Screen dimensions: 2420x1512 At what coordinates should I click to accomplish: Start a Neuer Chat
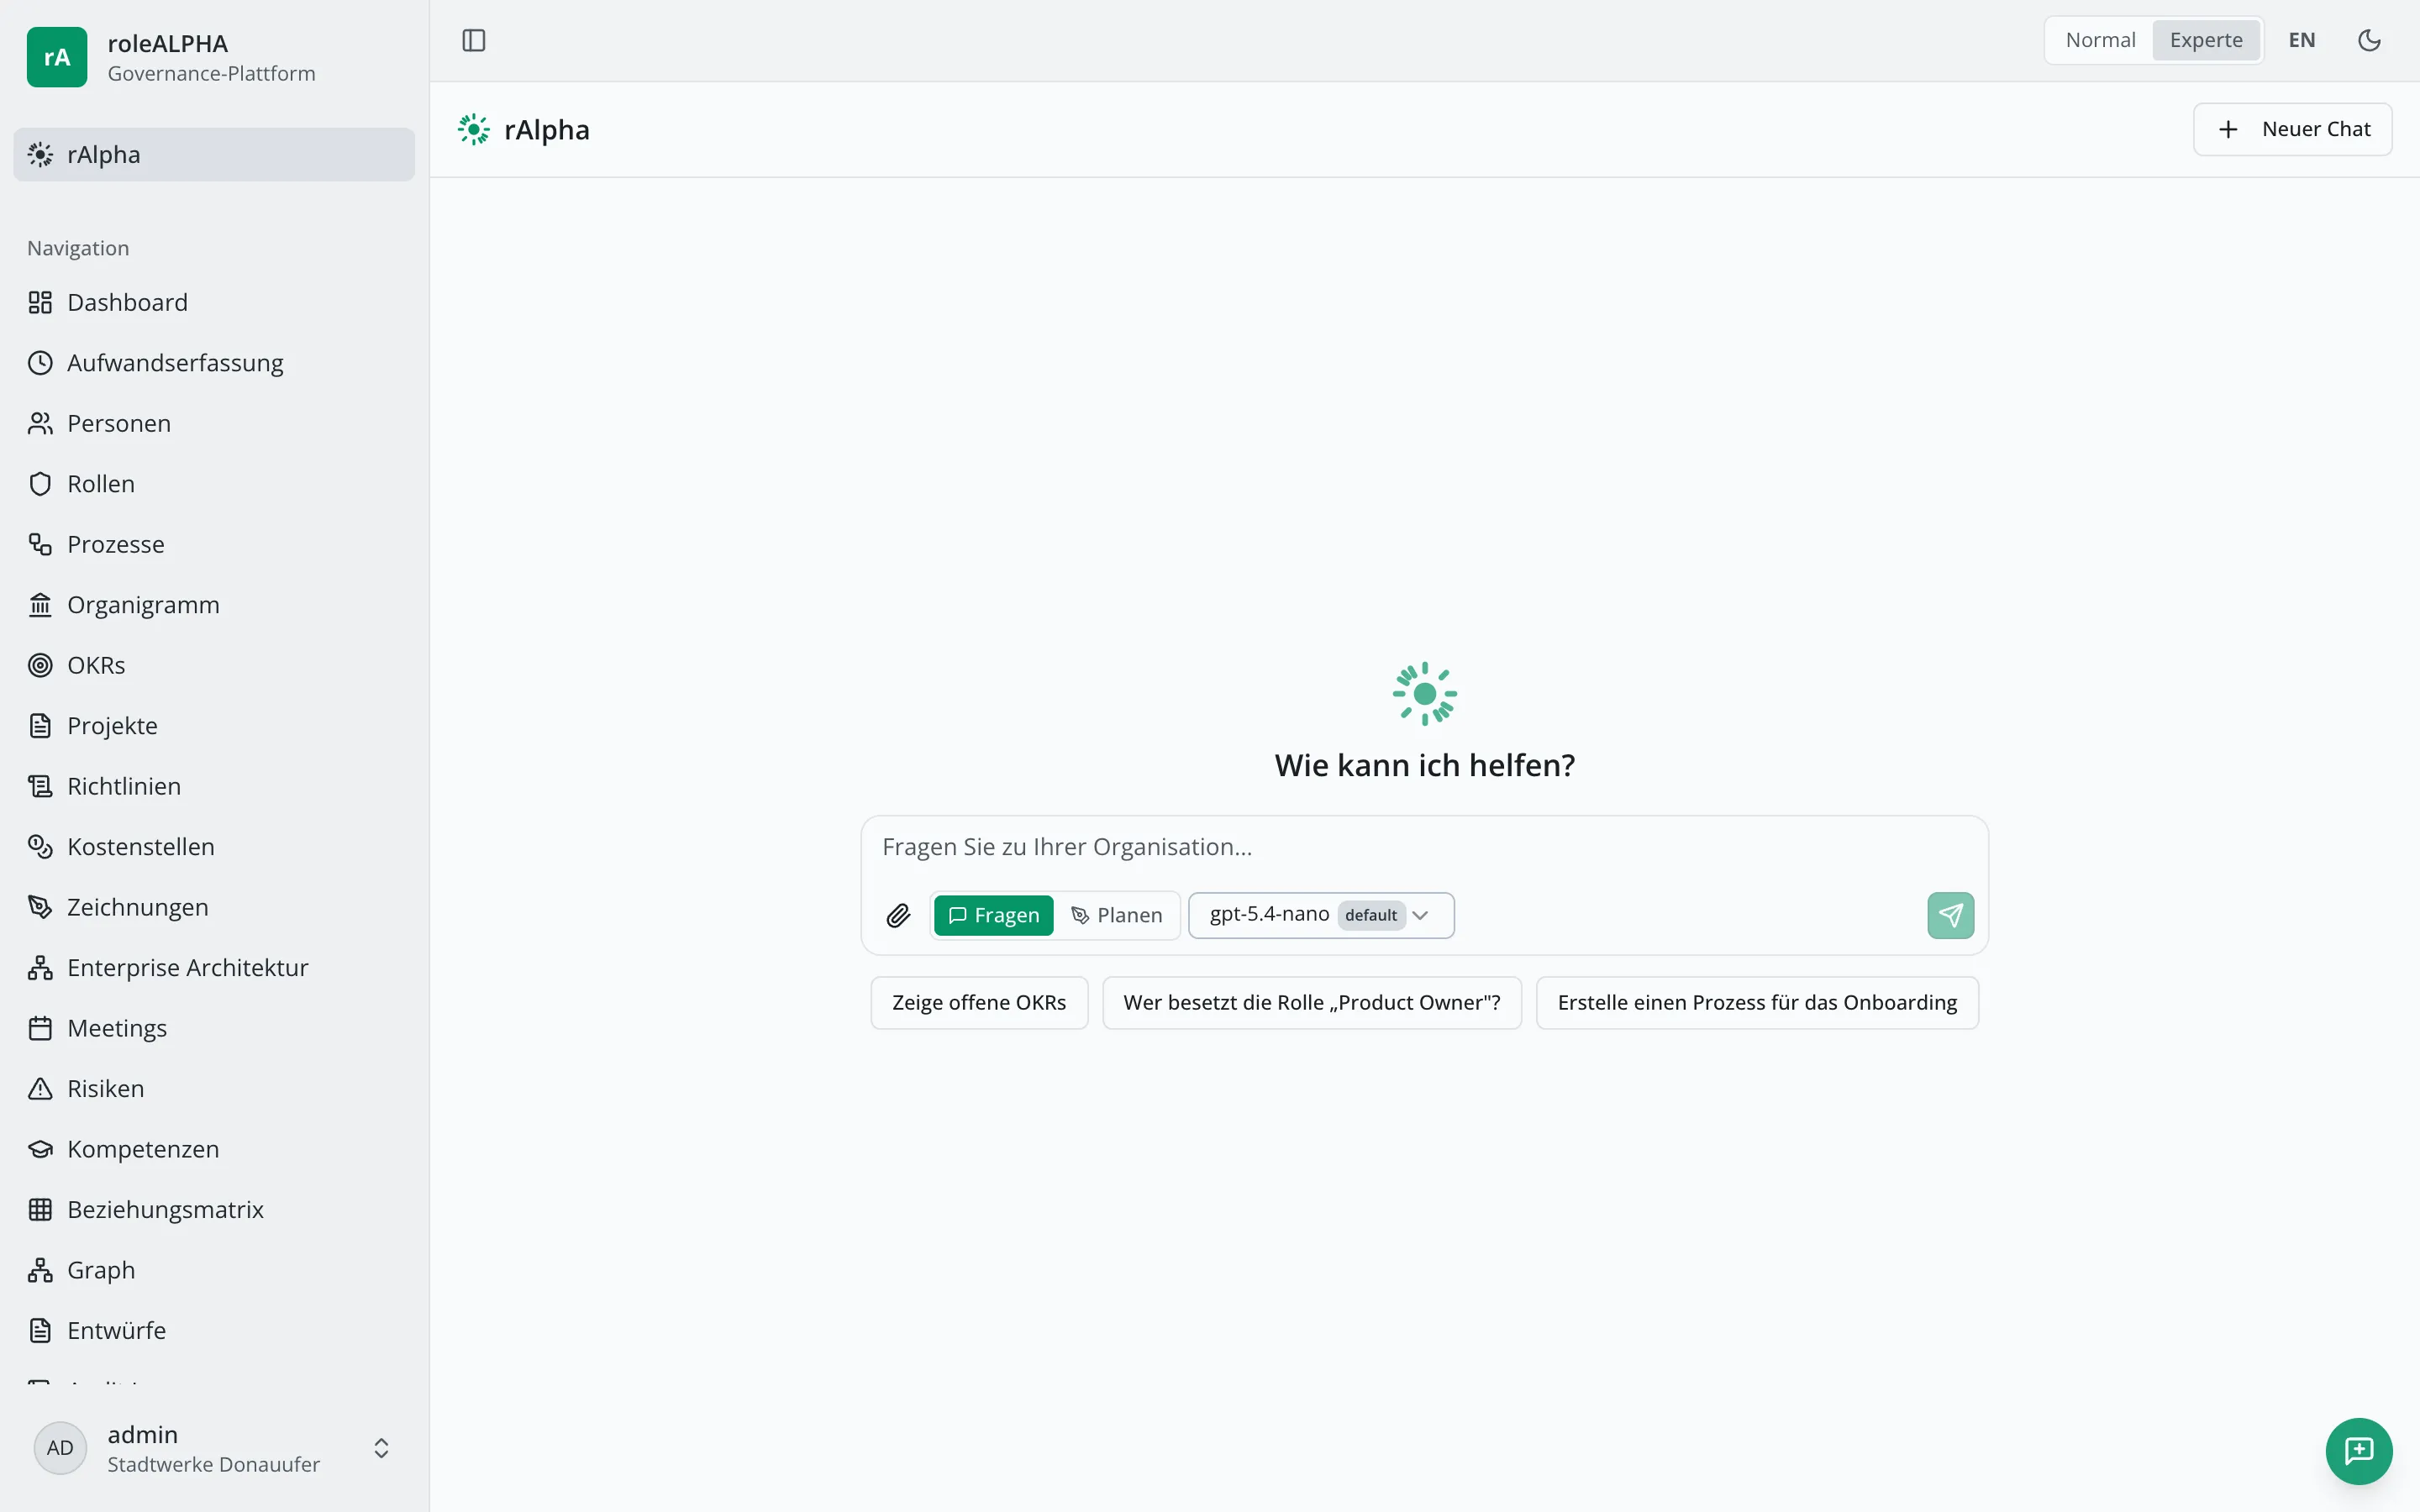pyautogui.click(x=2292, y=129)
